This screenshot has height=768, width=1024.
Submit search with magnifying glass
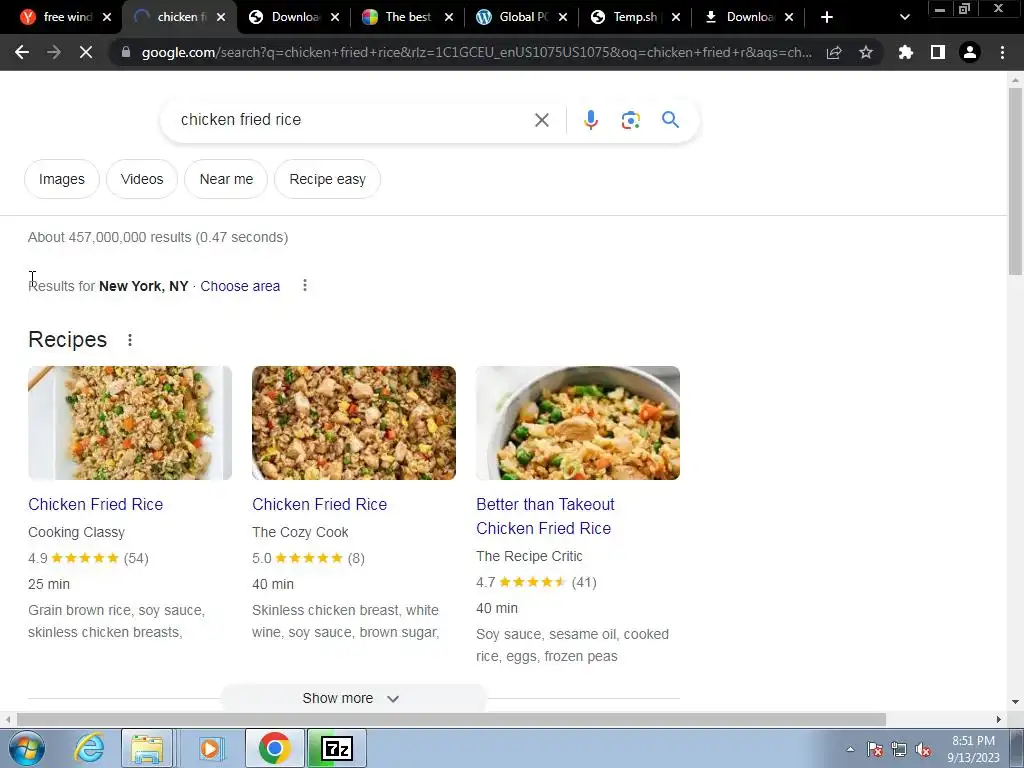[670, 120]
